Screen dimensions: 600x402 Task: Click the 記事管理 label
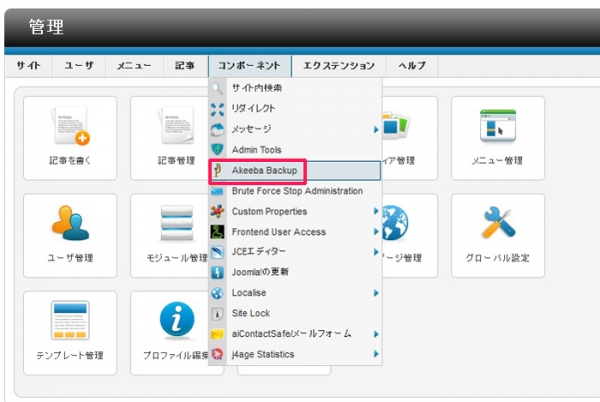click(x=176, y=161)
